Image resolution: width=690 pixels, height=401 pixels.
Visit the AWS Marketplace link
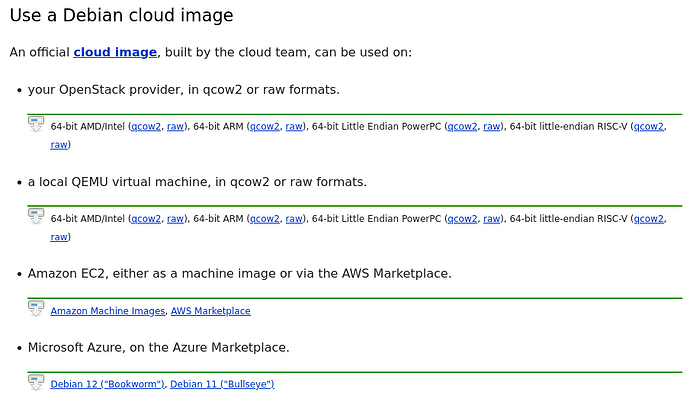(210, 311)
